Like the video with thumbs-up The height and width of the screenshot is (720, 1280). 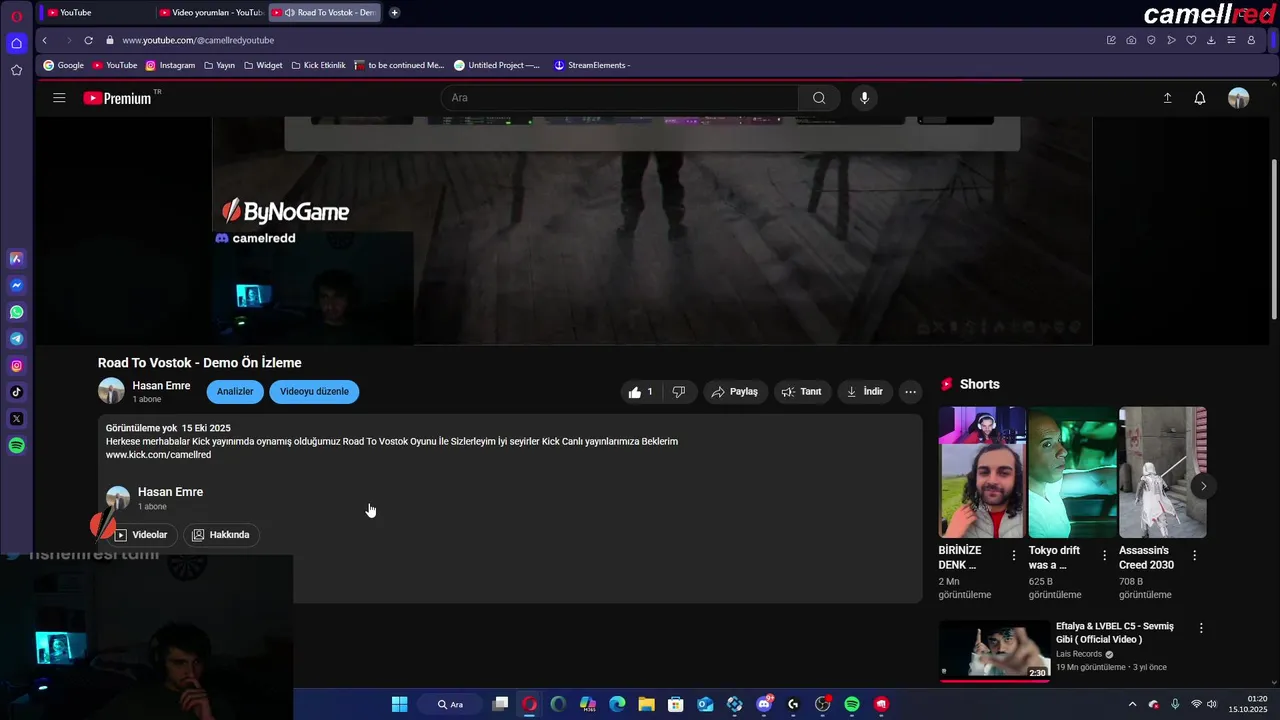click(x=640, y=392)
